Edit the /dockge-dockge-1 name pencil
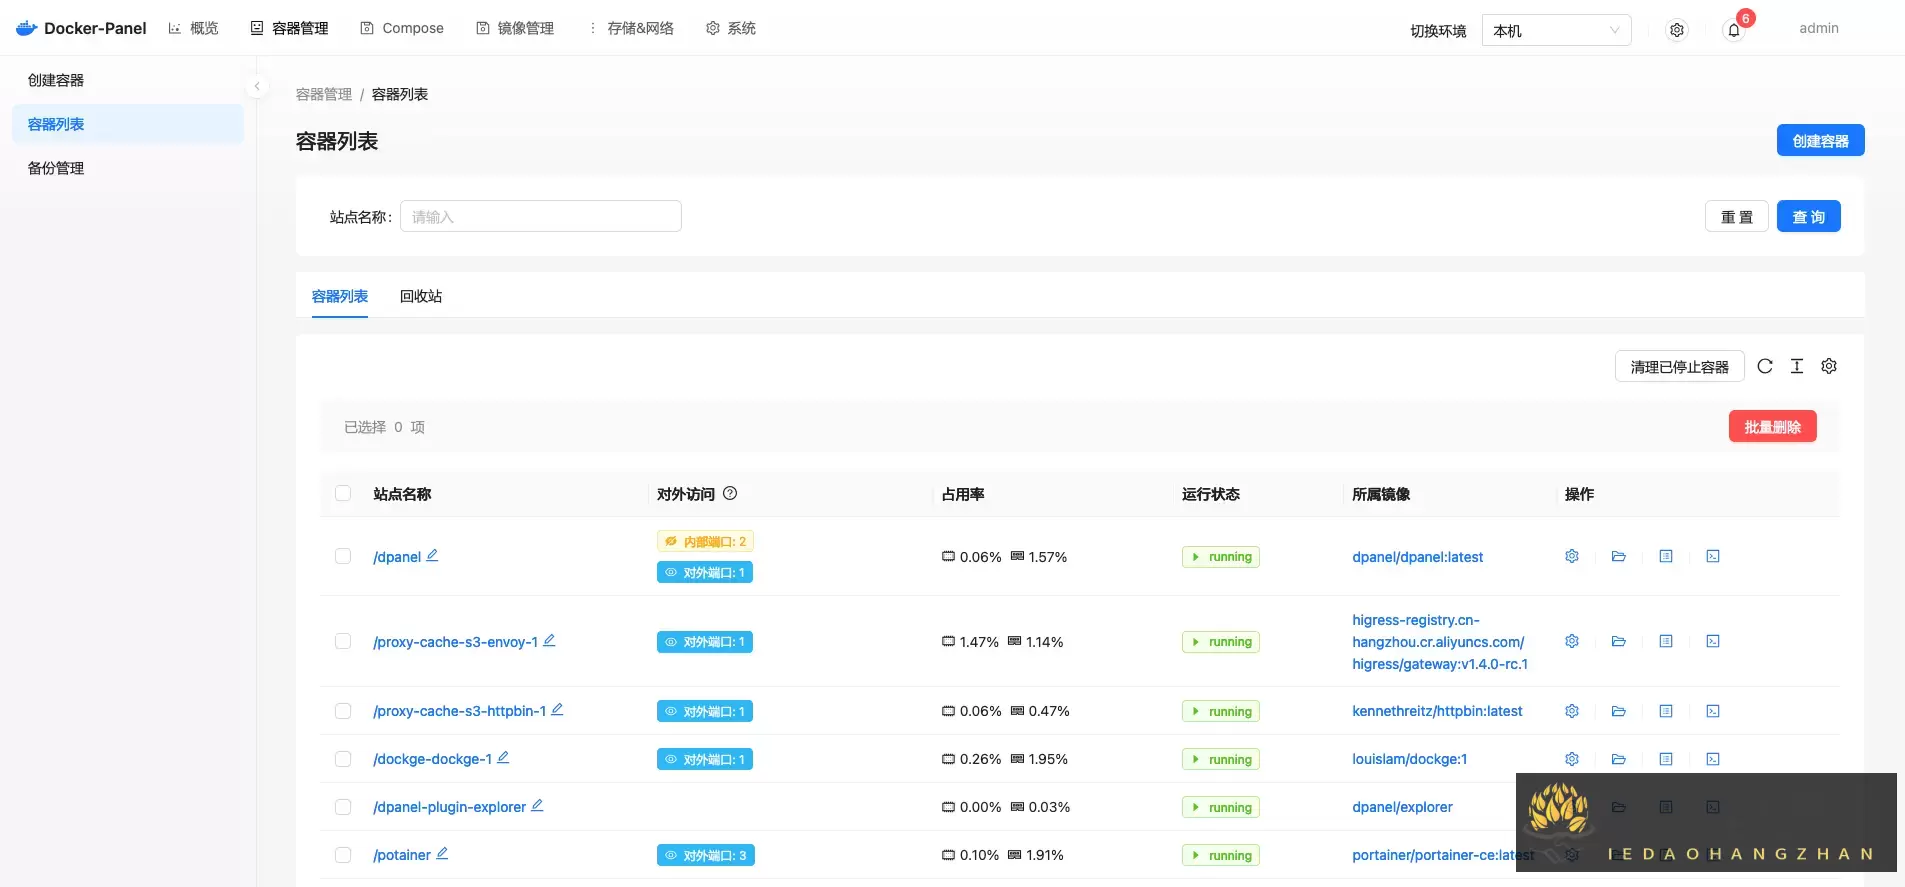This screenshot has width=1905, height=887. 503,757
